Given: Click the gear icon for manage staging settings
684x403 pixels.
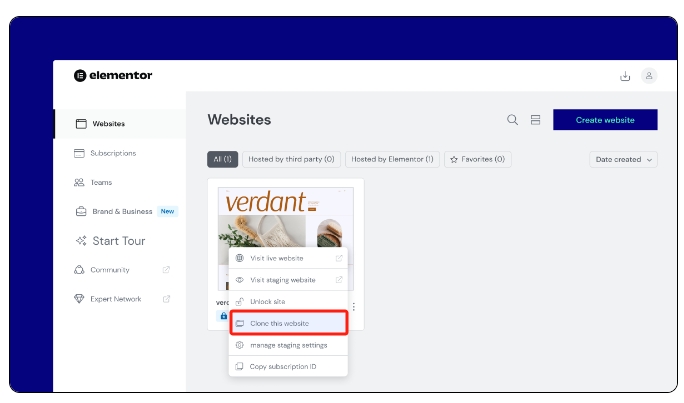Looking at the screenshot, I should (239, 345).
